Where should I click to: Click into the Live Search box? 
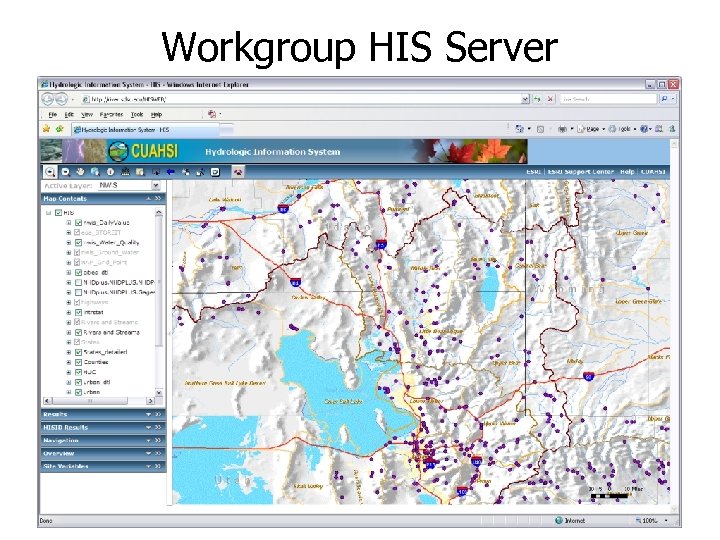(608, 99)
